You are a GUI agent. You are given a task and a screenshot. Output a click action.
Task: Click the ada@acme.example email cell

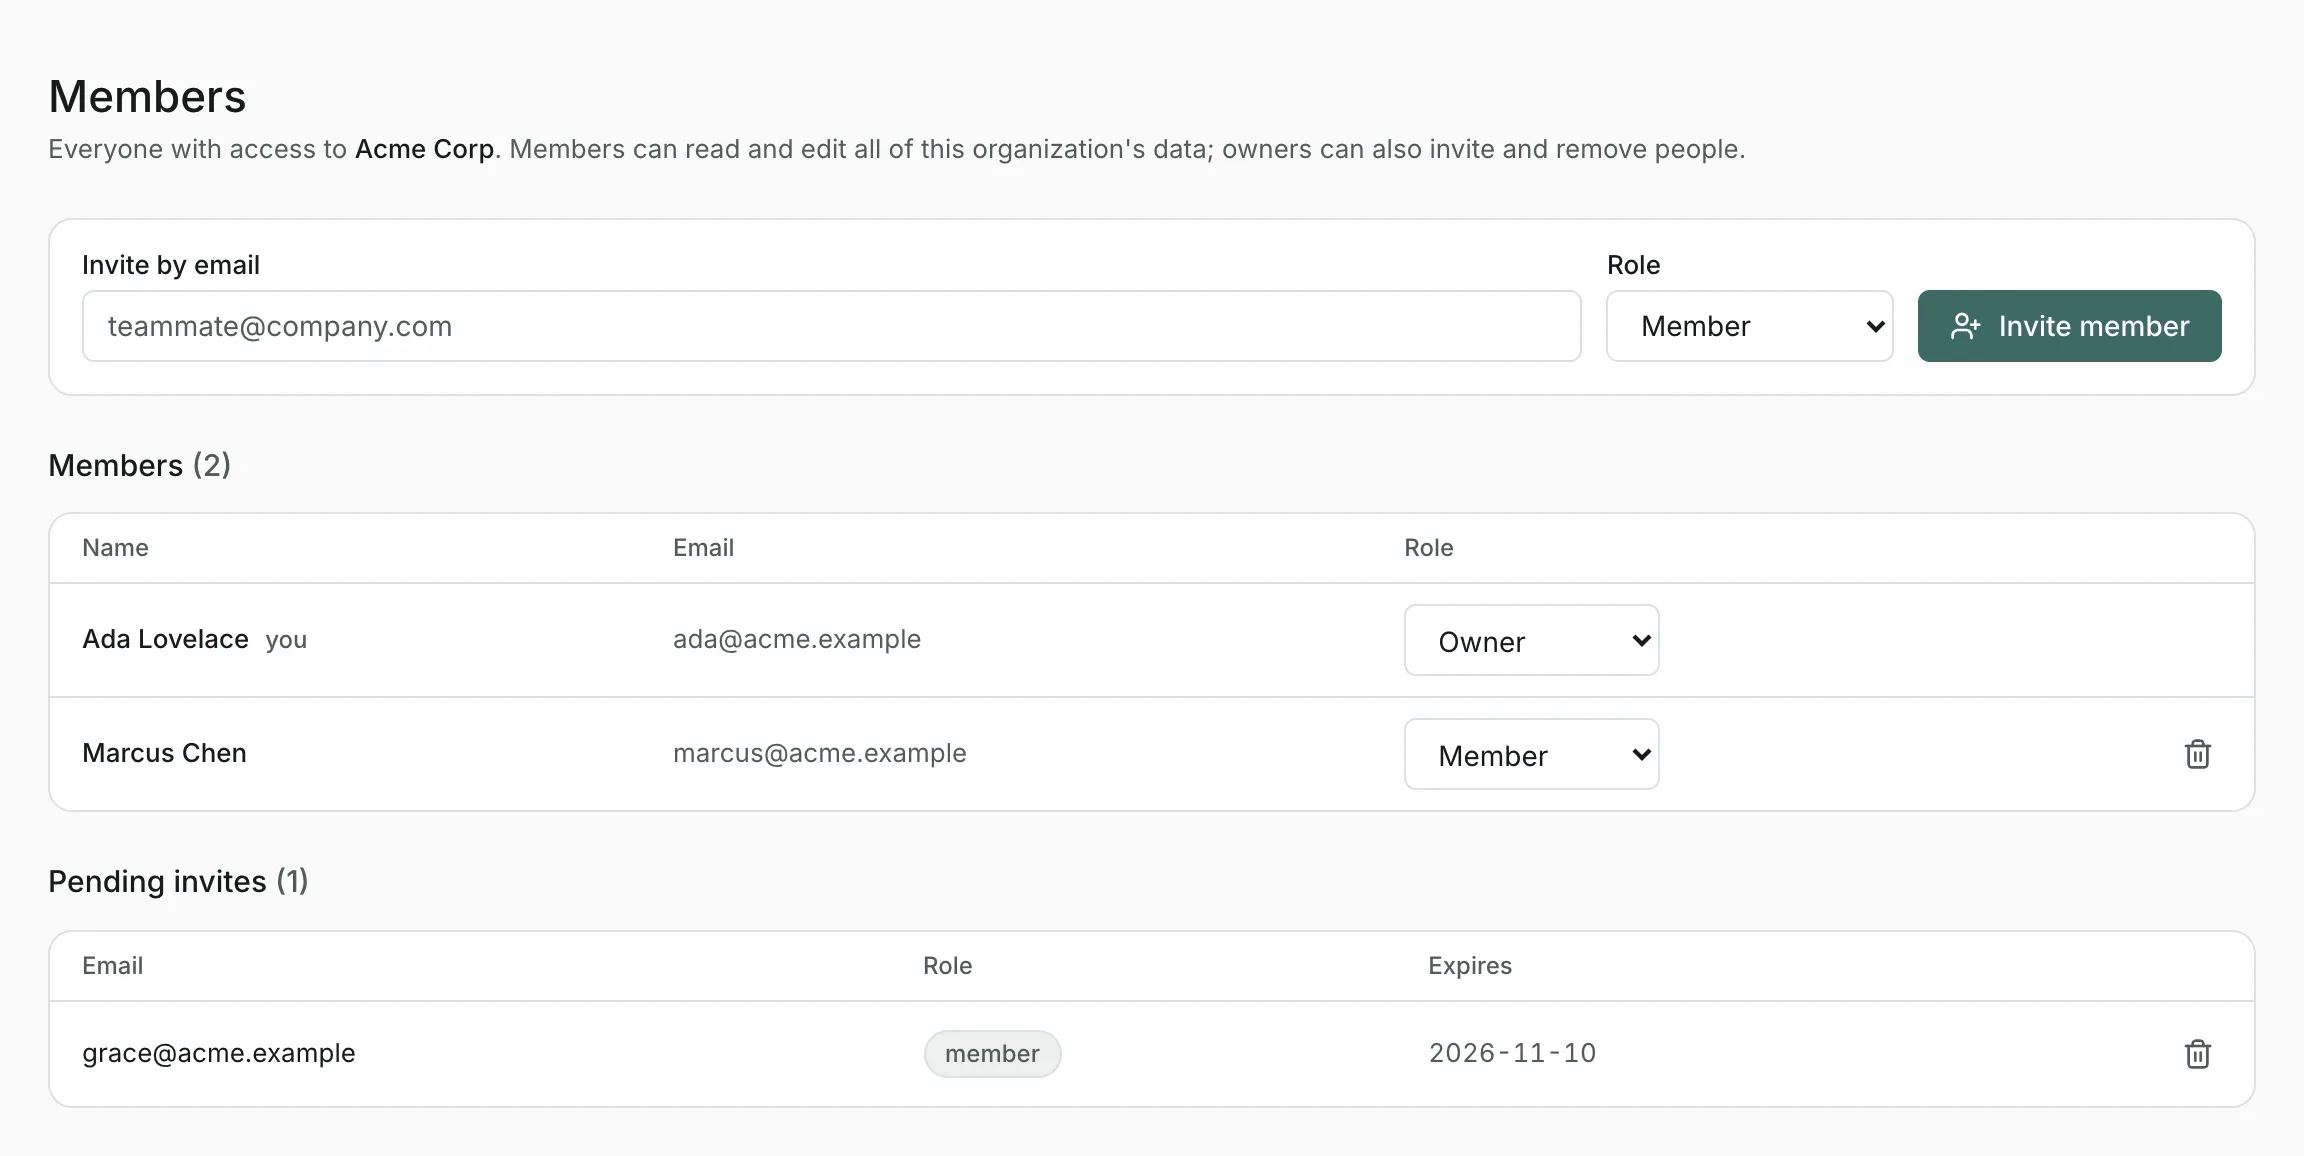tap(797, 639)
